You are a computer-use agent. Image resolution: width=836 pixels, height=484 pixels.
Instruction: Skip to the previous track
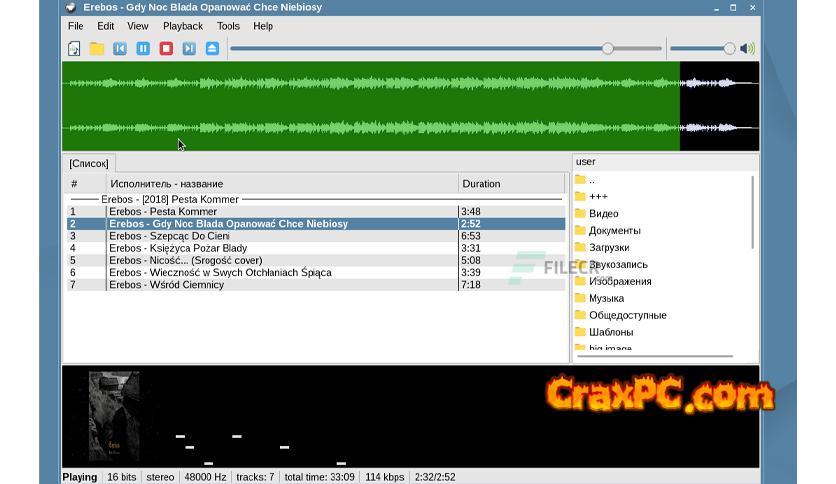coord(120,49)
